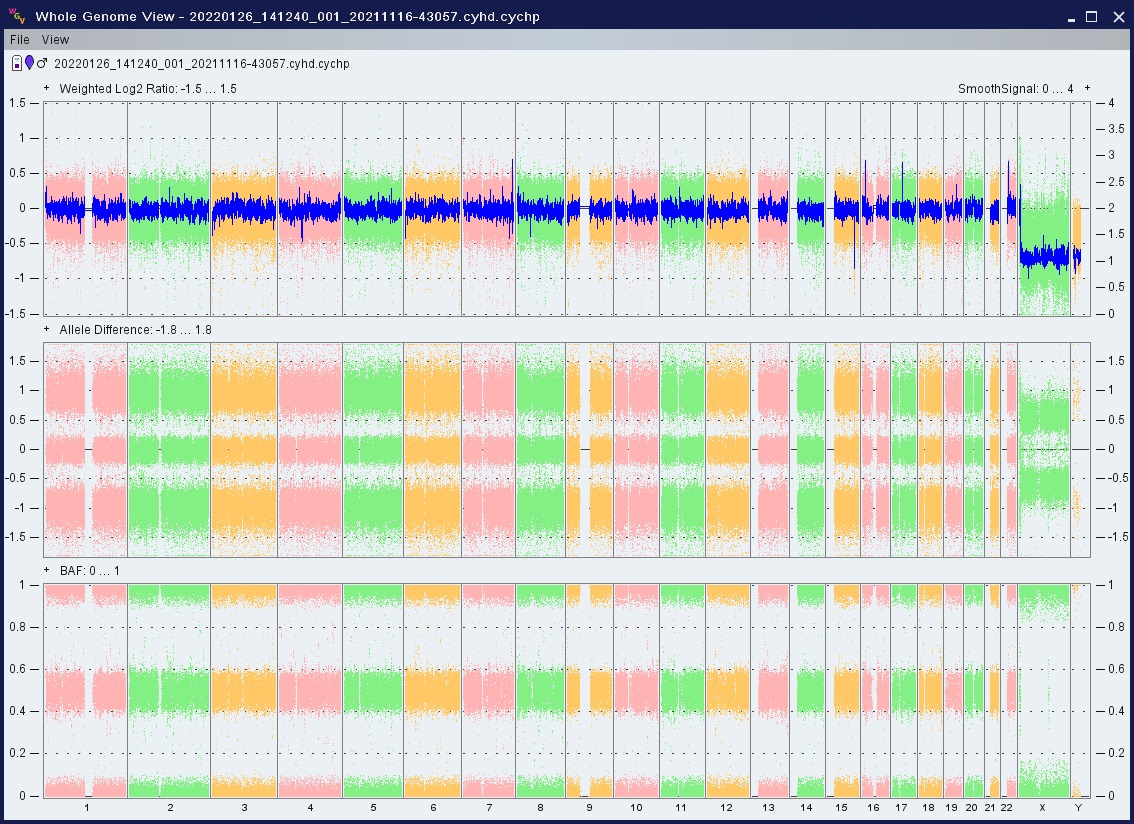The height and width of the screenshot is (824, 1134).
Task: Click chromosome 6 in Allele Difference plot
Action: (433, 448)
